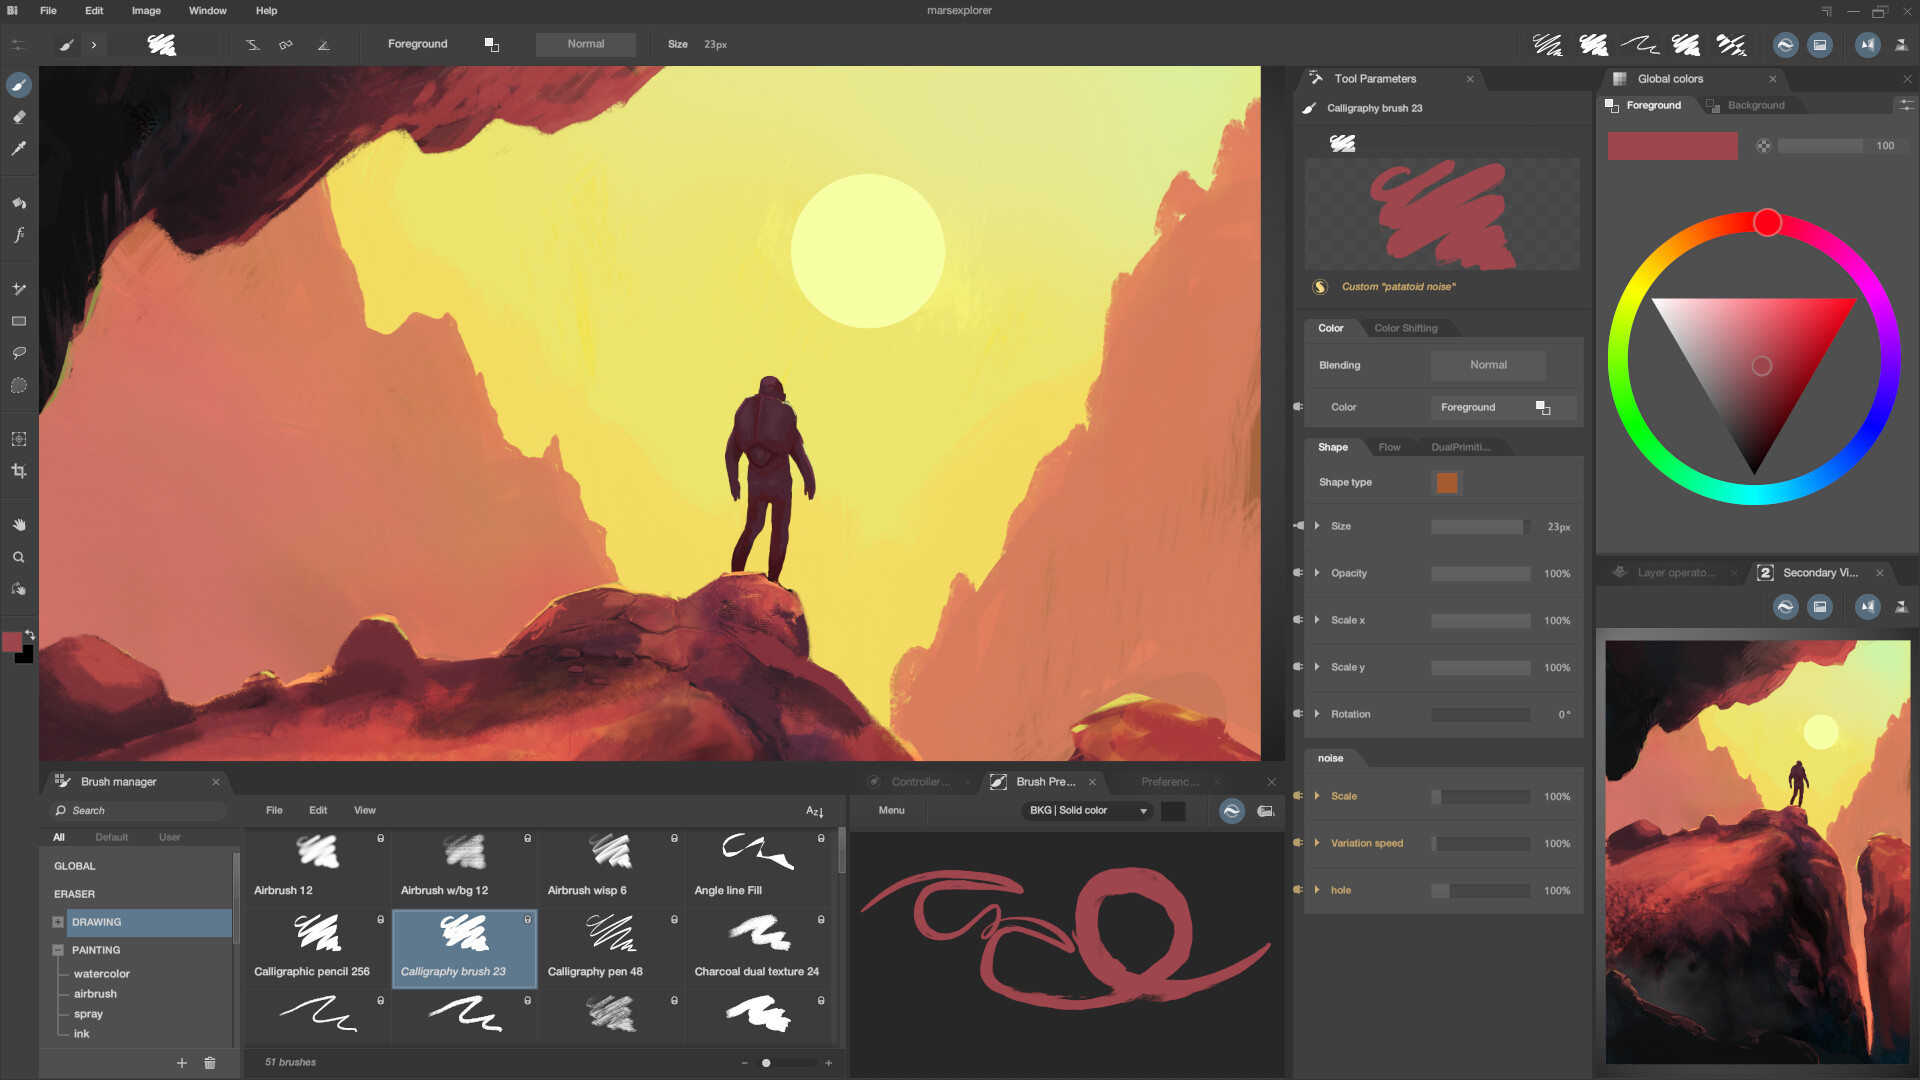Expand the Variation speed setting under noise
1920x1080 pixels.
1318,843
